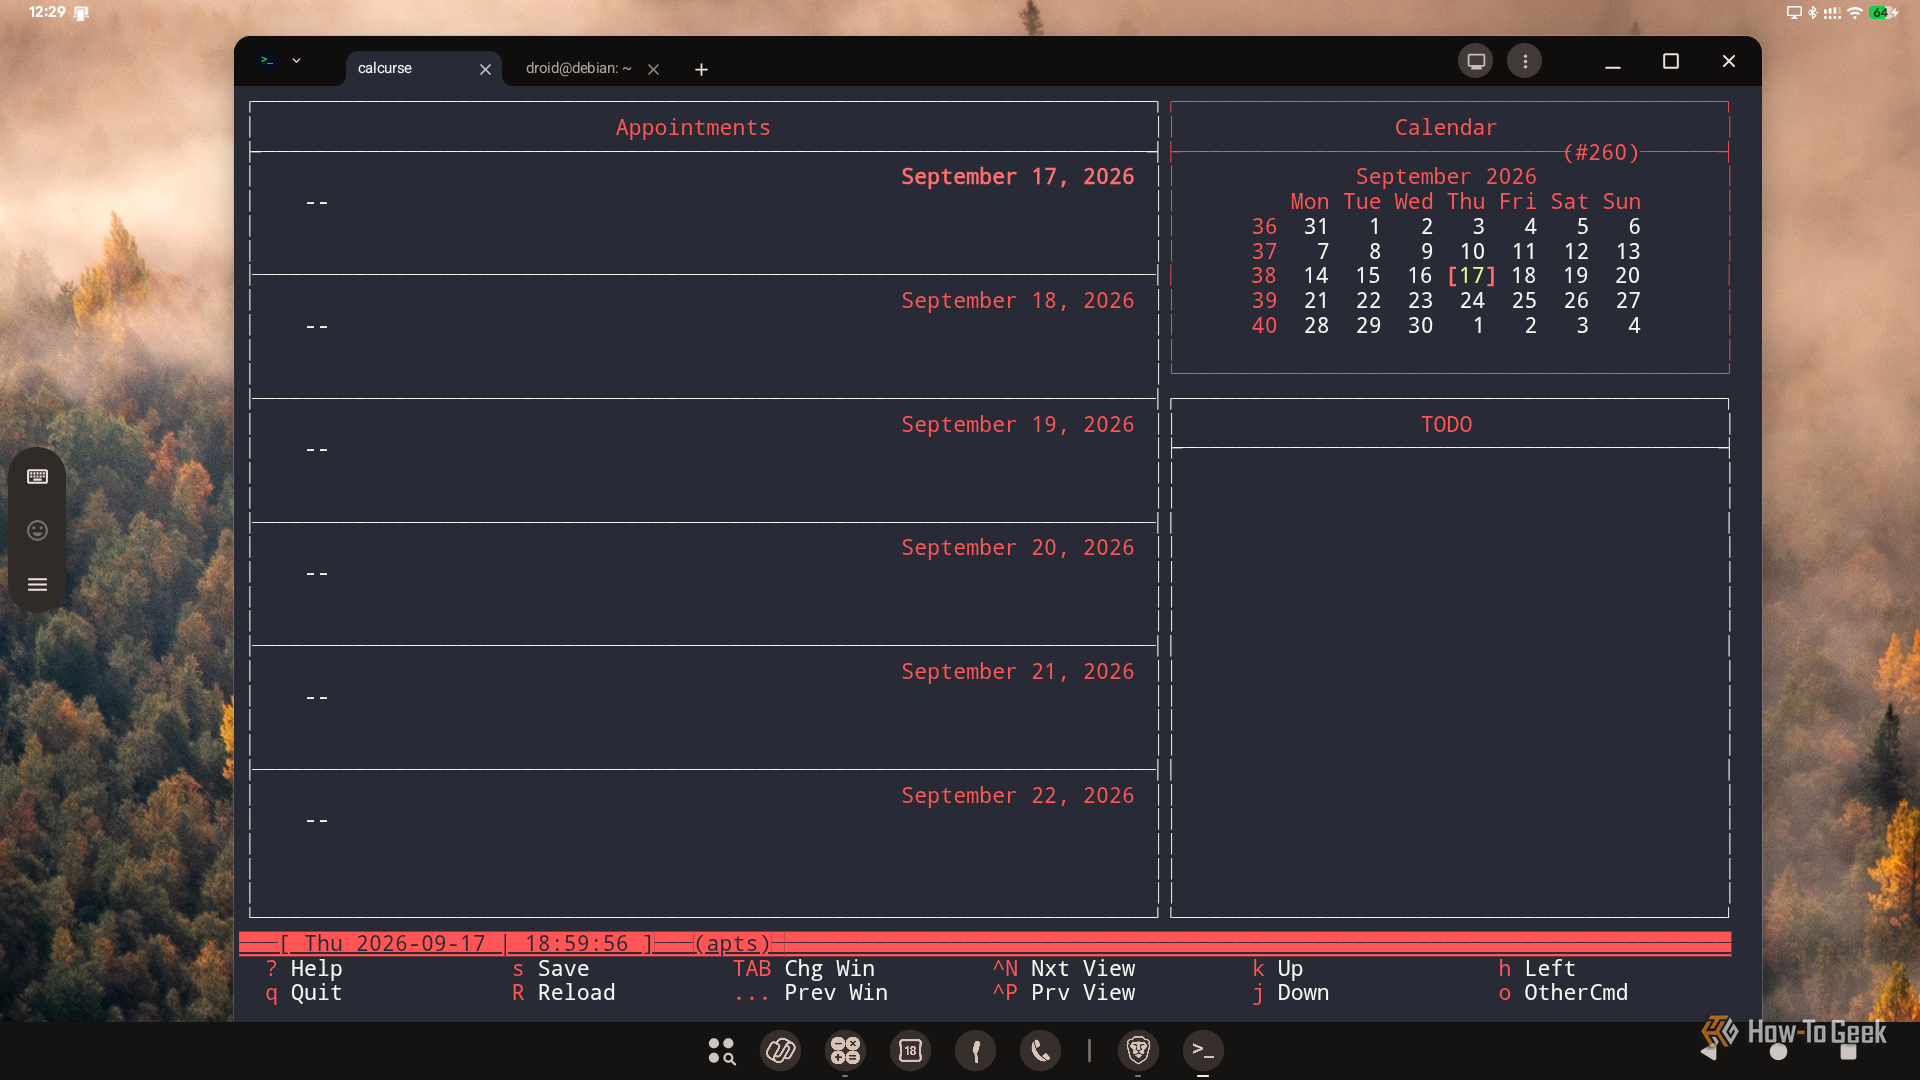Click the Prev Win shortcut hint
This screenshot has height=1080, width=1920.
pyautogui.click(x=810, y=993)
